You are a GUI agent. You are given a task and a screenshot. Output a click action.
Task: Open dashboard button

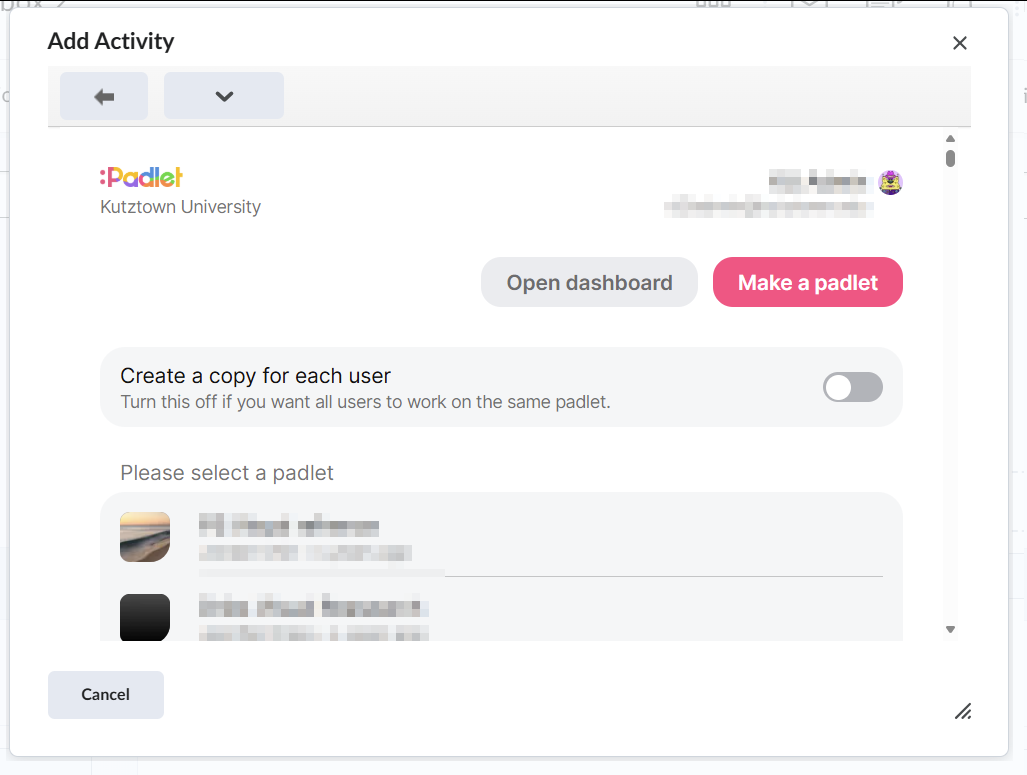[x=589, y=282]
